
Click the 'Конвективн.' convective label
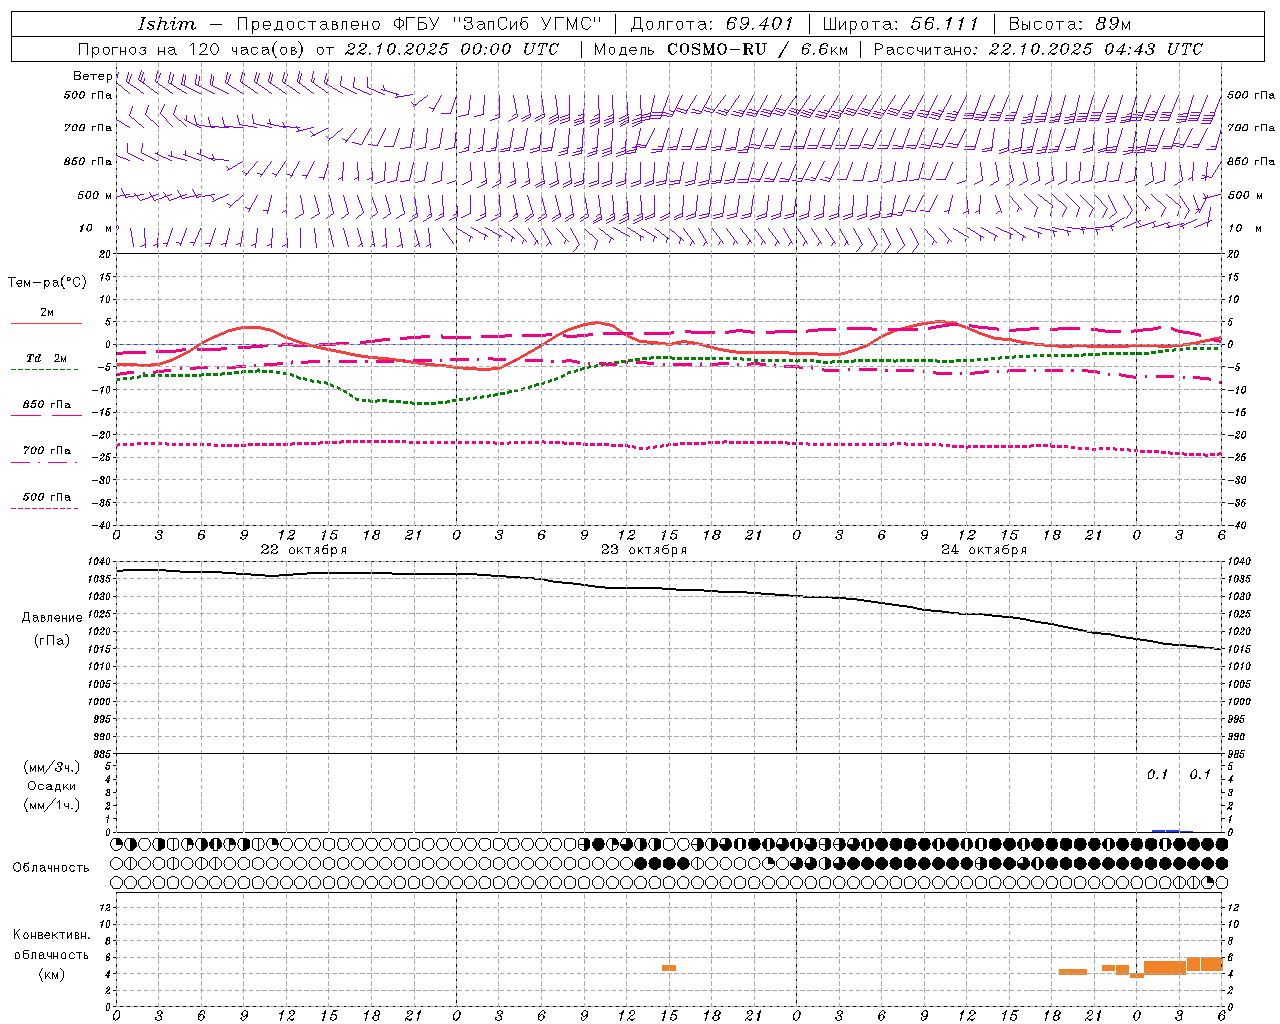[51, 935]
